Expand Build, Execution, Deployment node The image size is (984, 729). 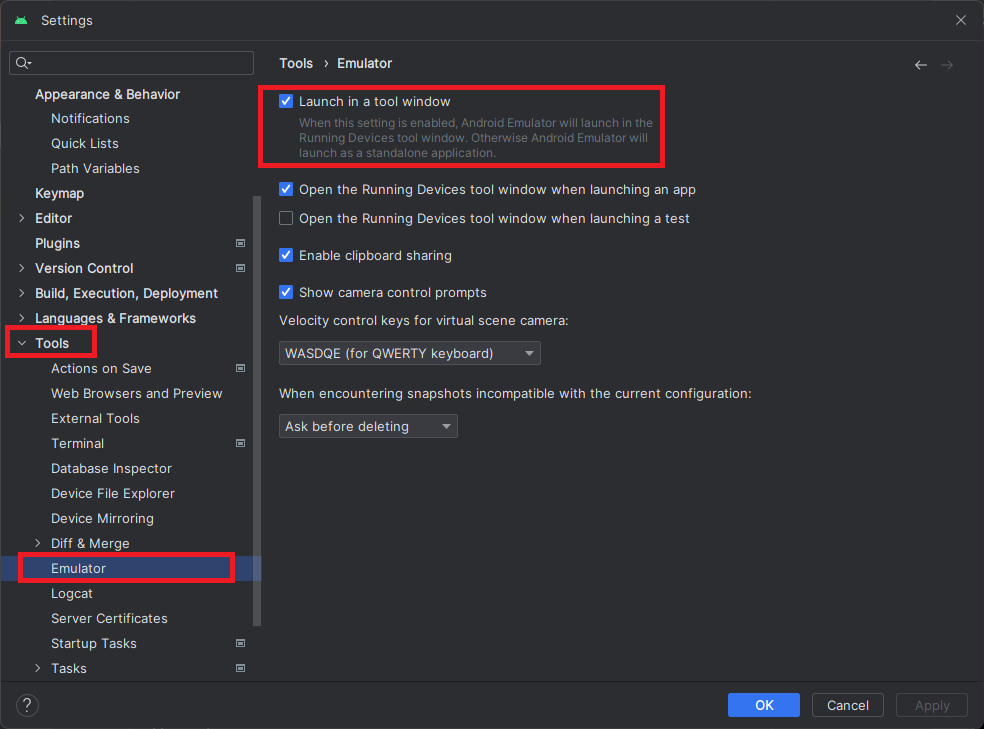(22, 293)
